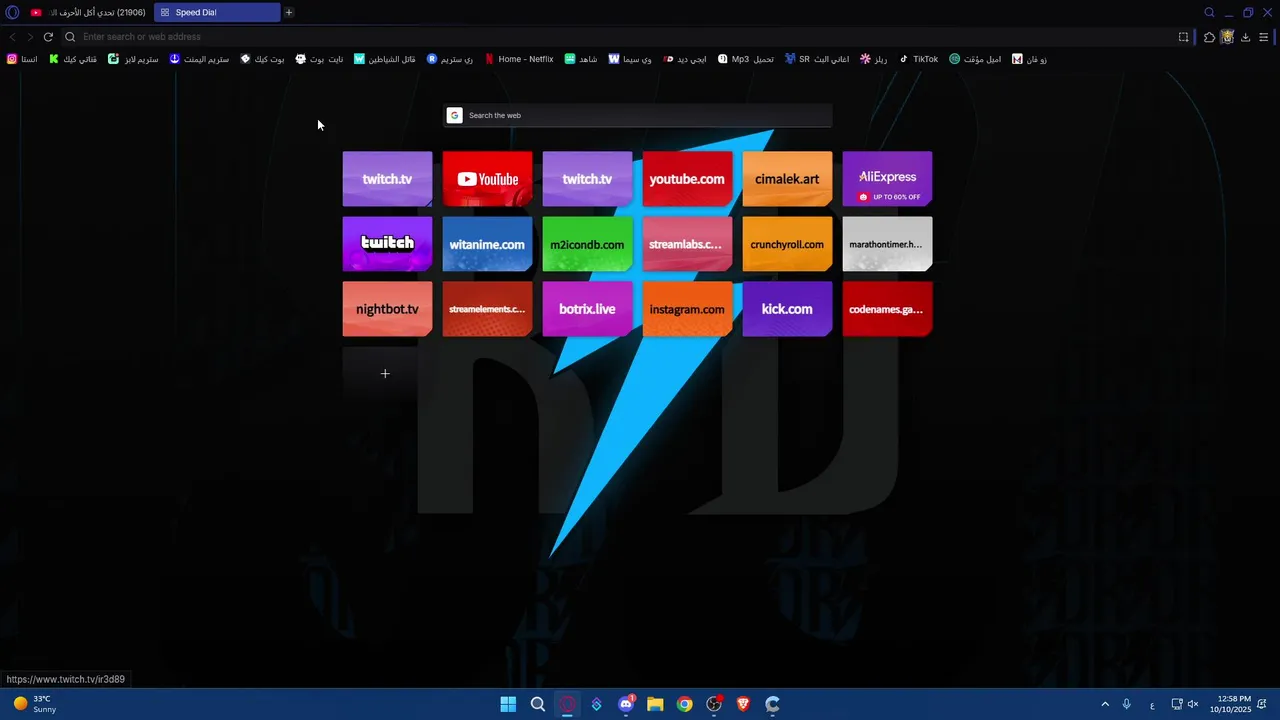Open the ريلز bookmark
The image size is (1280, 720).
[873, 59]
